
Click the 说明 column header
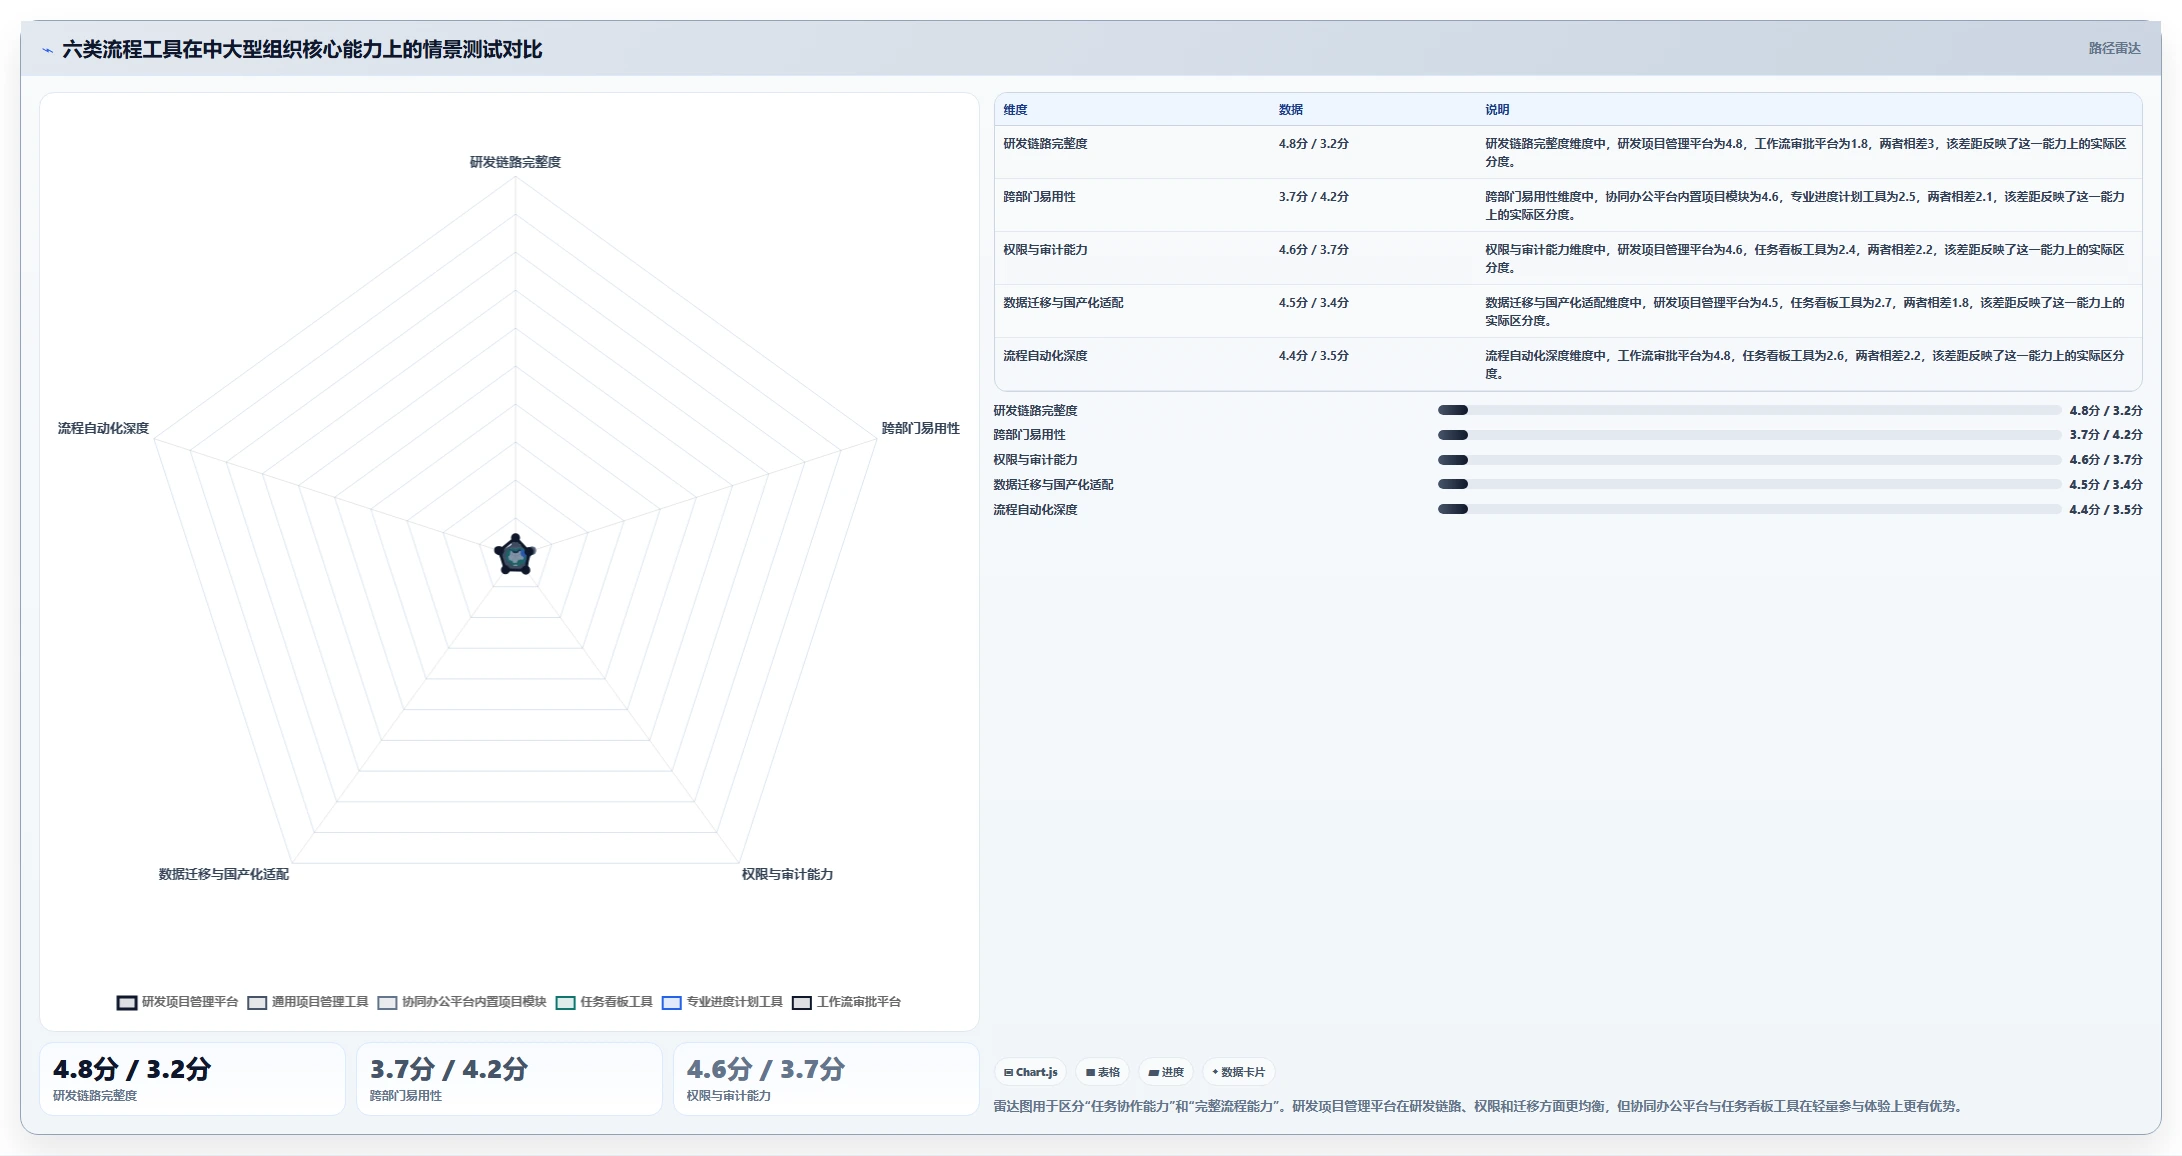pos(1497,110)
